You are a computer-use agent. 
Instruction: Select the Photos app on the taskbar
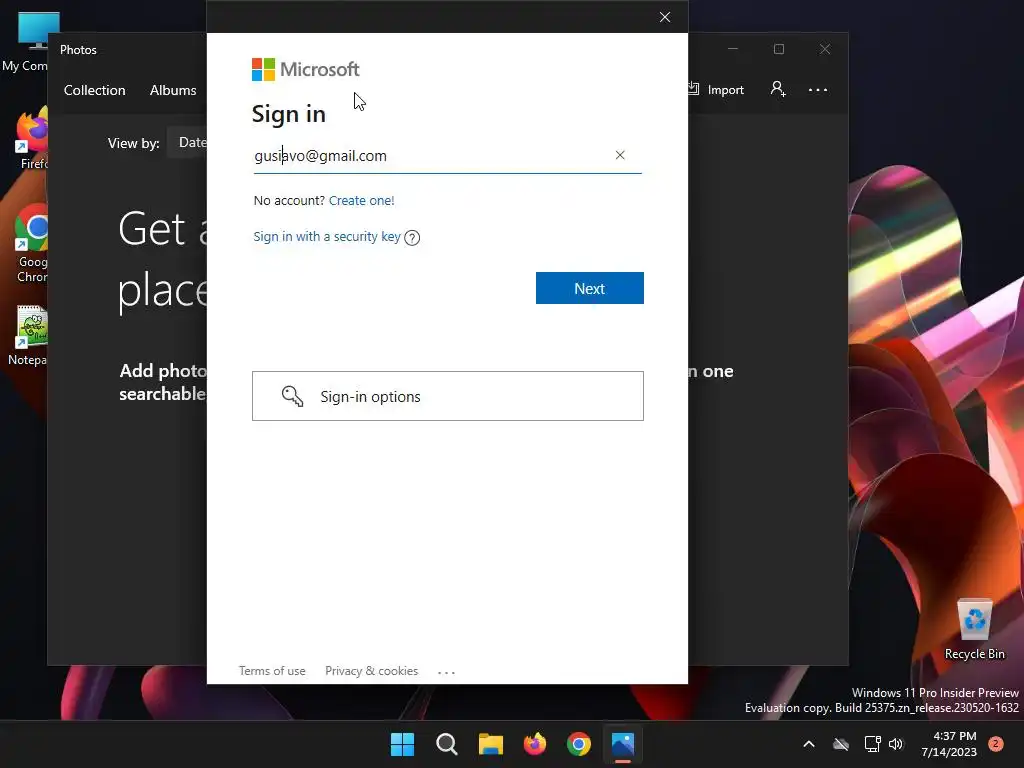point(623,744)
